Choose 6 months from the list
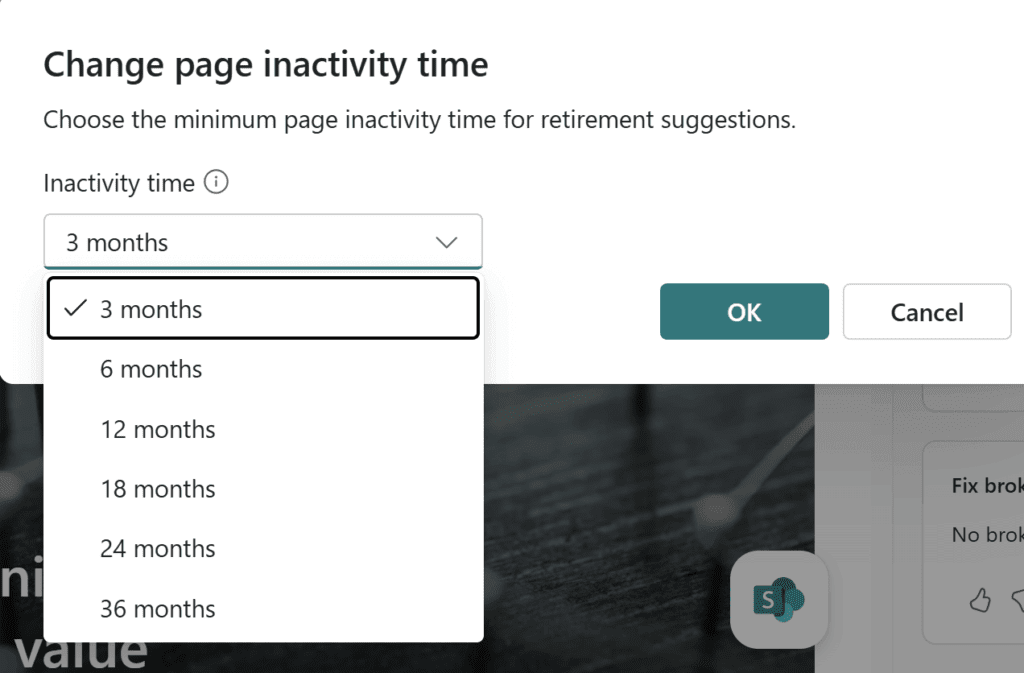 click(151, 369)
